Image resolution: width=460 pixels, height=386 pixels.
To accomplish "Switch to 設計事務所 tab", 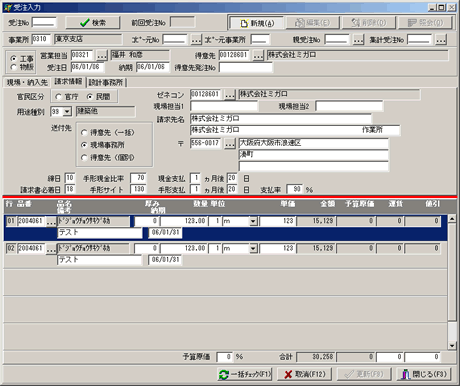I will (106, 82).
